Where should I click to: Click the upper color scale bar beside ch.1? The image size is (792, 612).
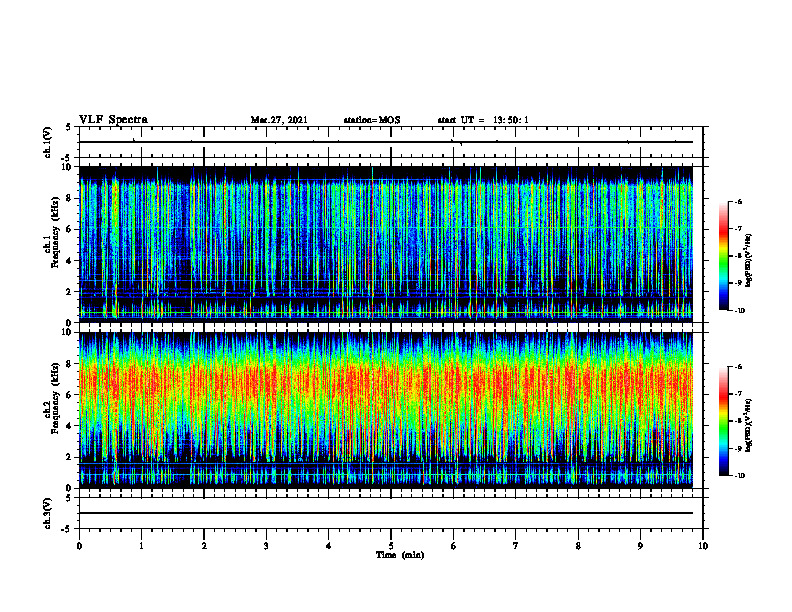pyautogui.click(x=723, y=256)
